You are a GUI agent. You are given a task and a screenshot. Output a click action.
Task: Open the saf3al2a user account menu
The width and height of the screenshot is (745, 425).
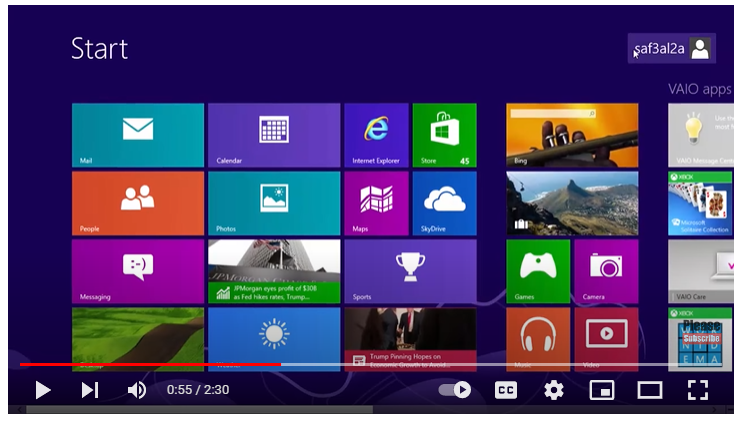[672, 48]
